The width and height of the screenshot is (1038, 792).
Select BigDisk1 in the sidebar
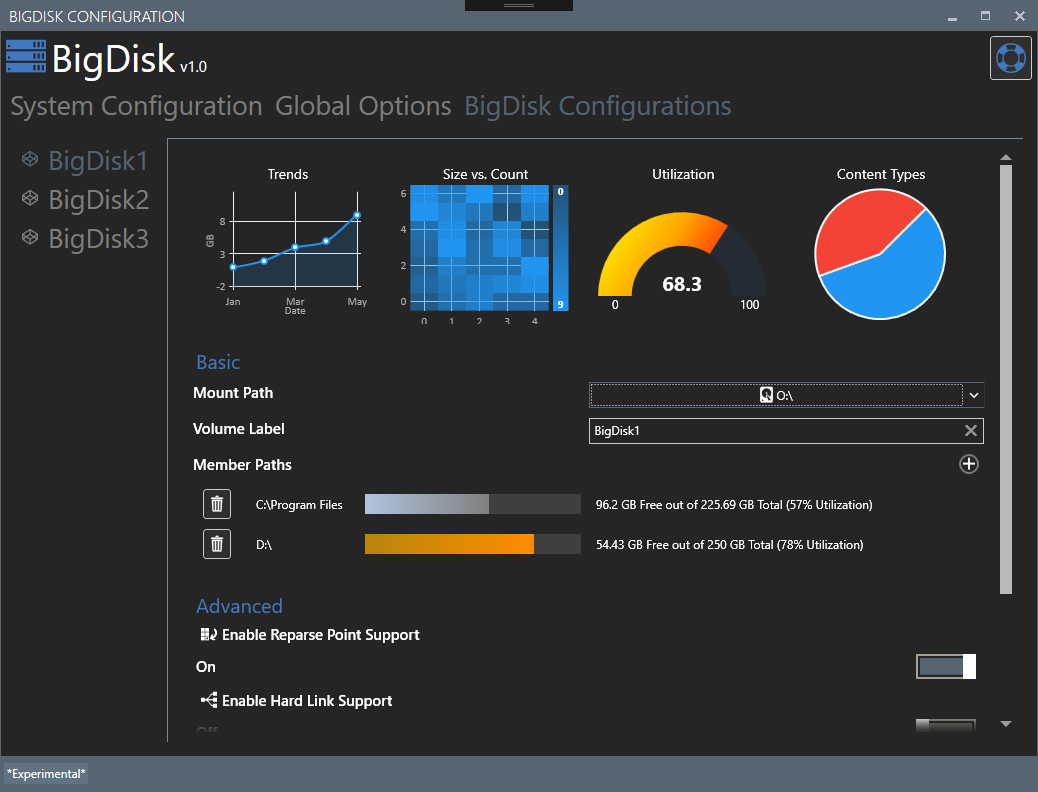(x=98, y=160)
